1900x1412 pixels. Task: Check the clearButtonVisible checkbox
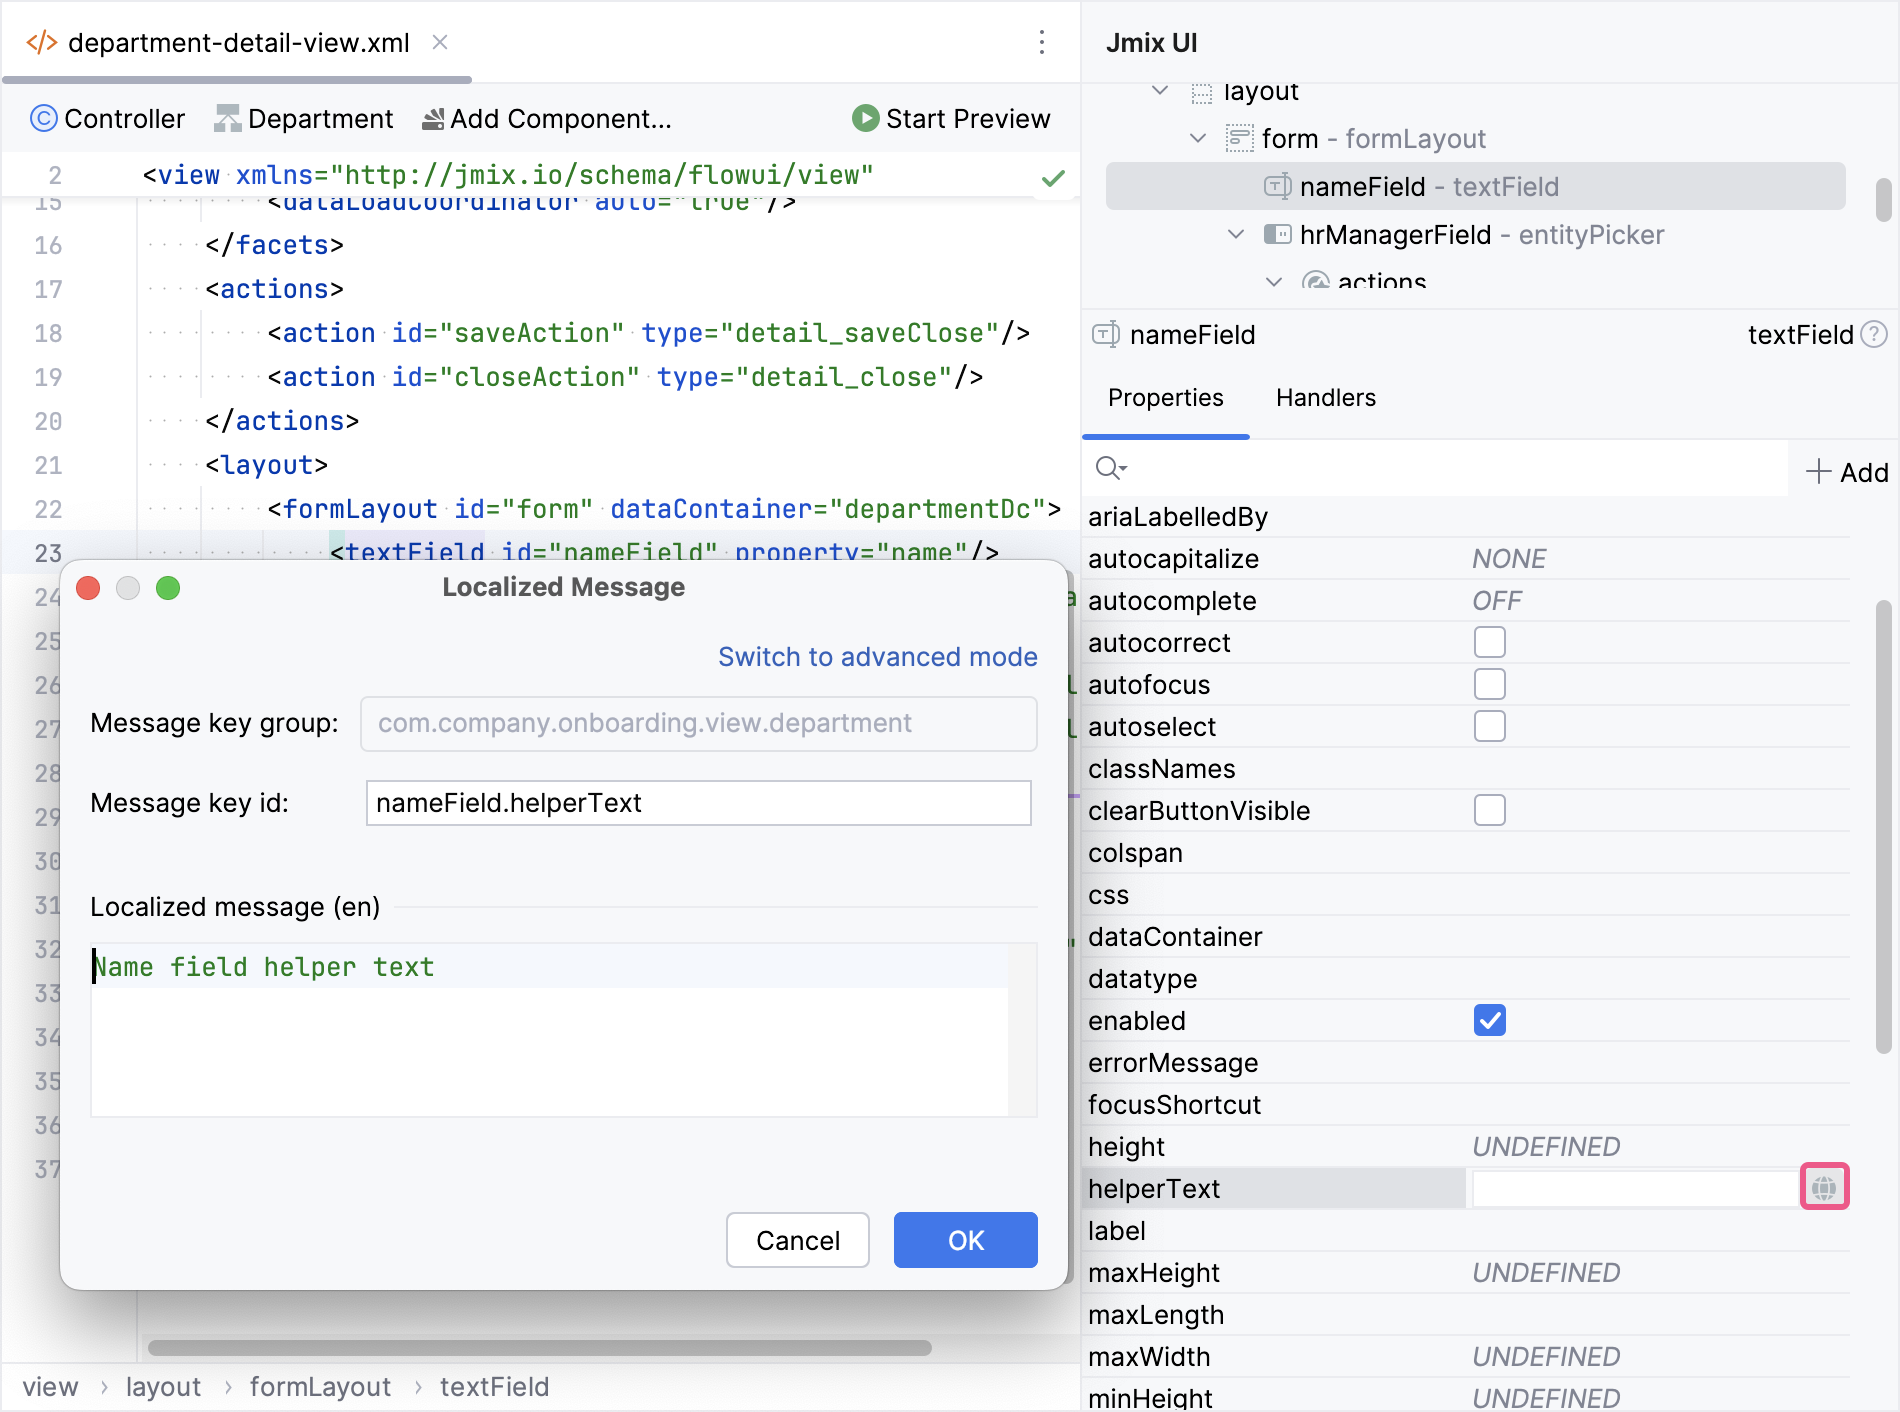click(1489, 810)
